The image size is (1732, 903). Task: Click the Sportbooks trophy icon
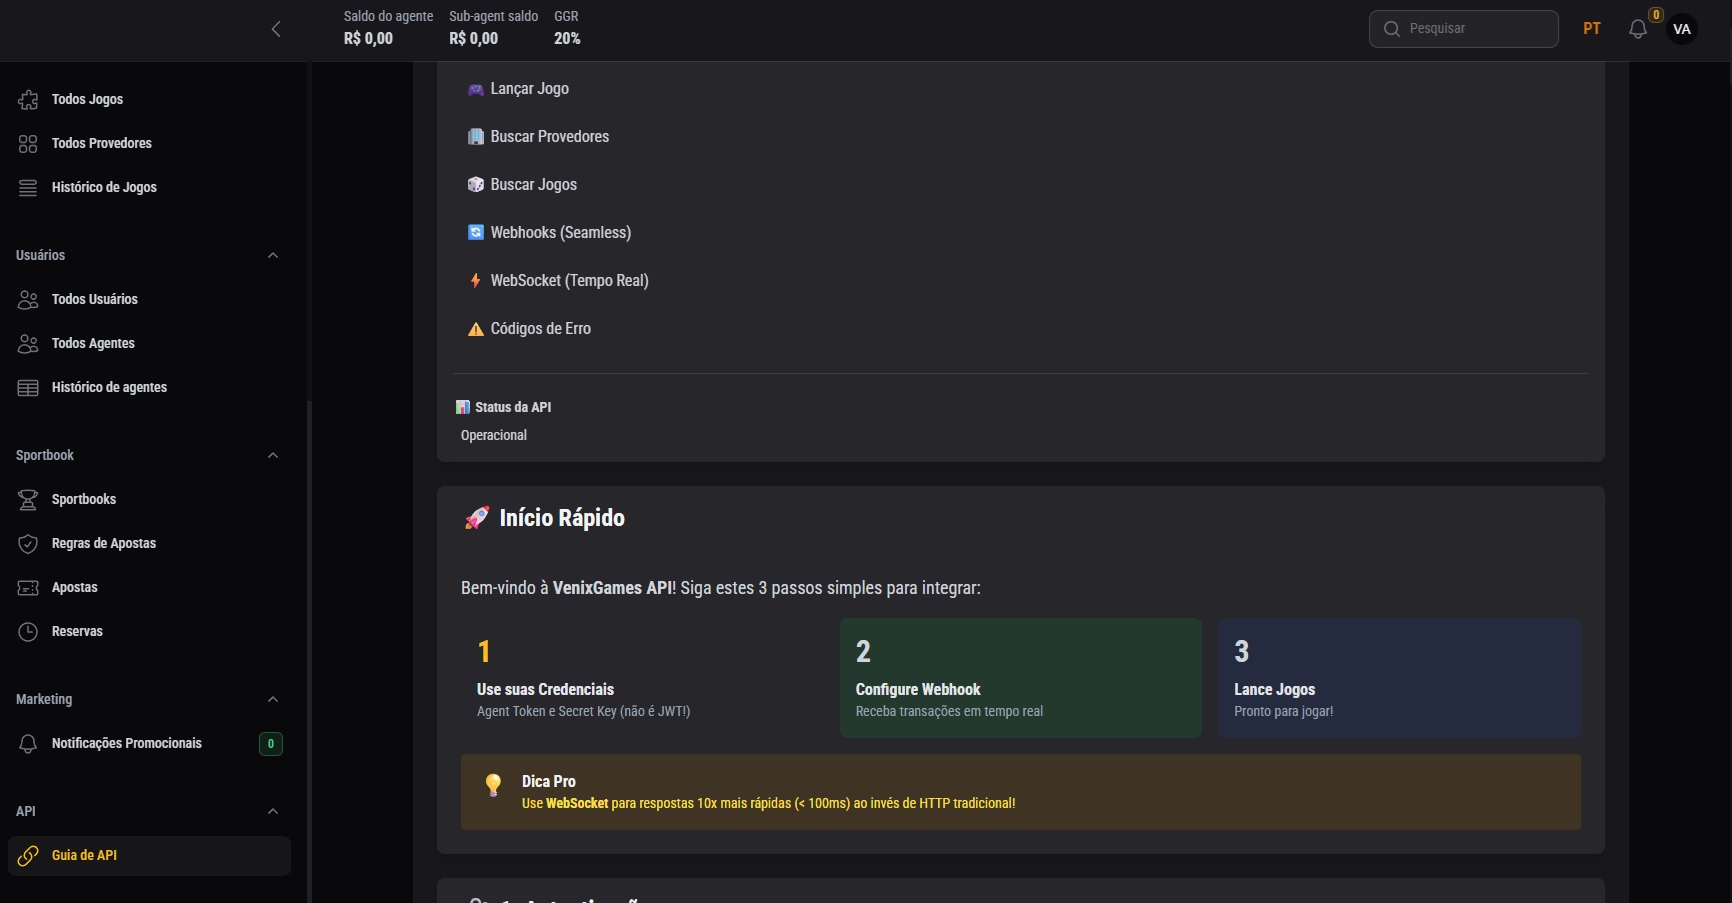coord(28,500)
